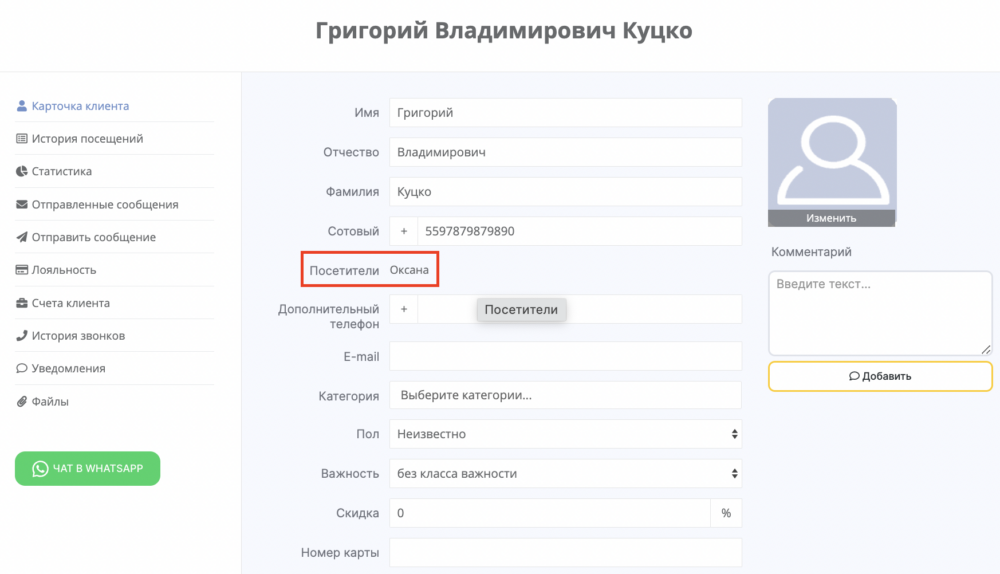Open ЧАТ В WHATSAPP button

click(87, 469)
